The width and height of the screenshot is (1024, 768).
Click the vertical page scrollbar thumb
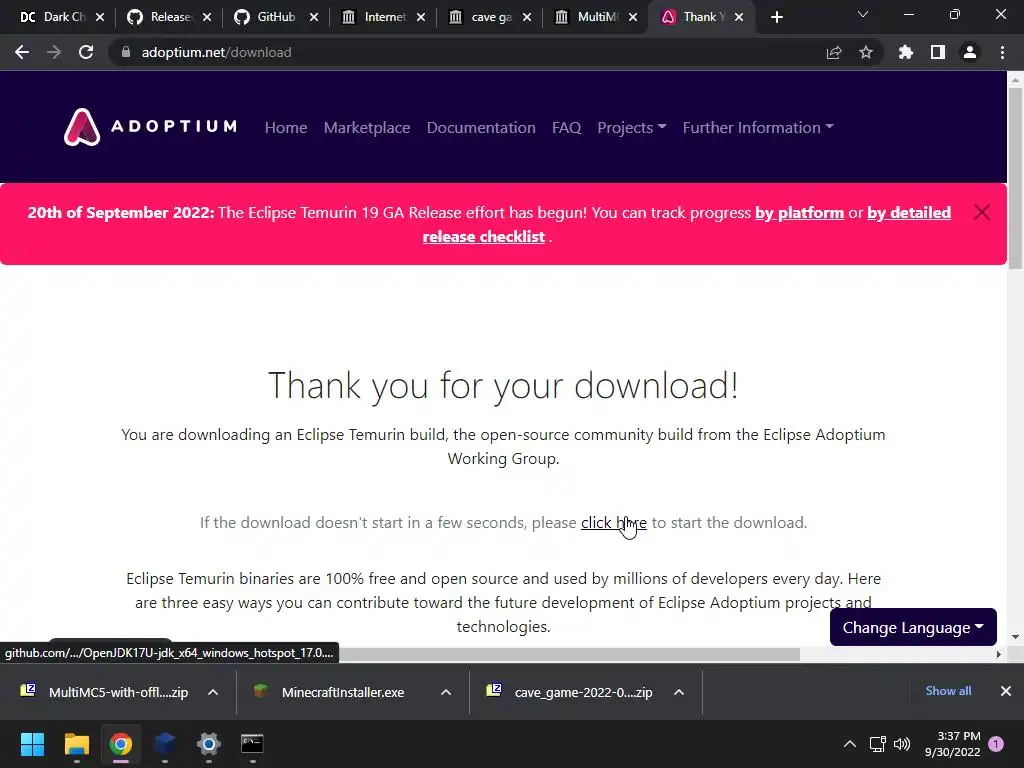pos(1015,178)
